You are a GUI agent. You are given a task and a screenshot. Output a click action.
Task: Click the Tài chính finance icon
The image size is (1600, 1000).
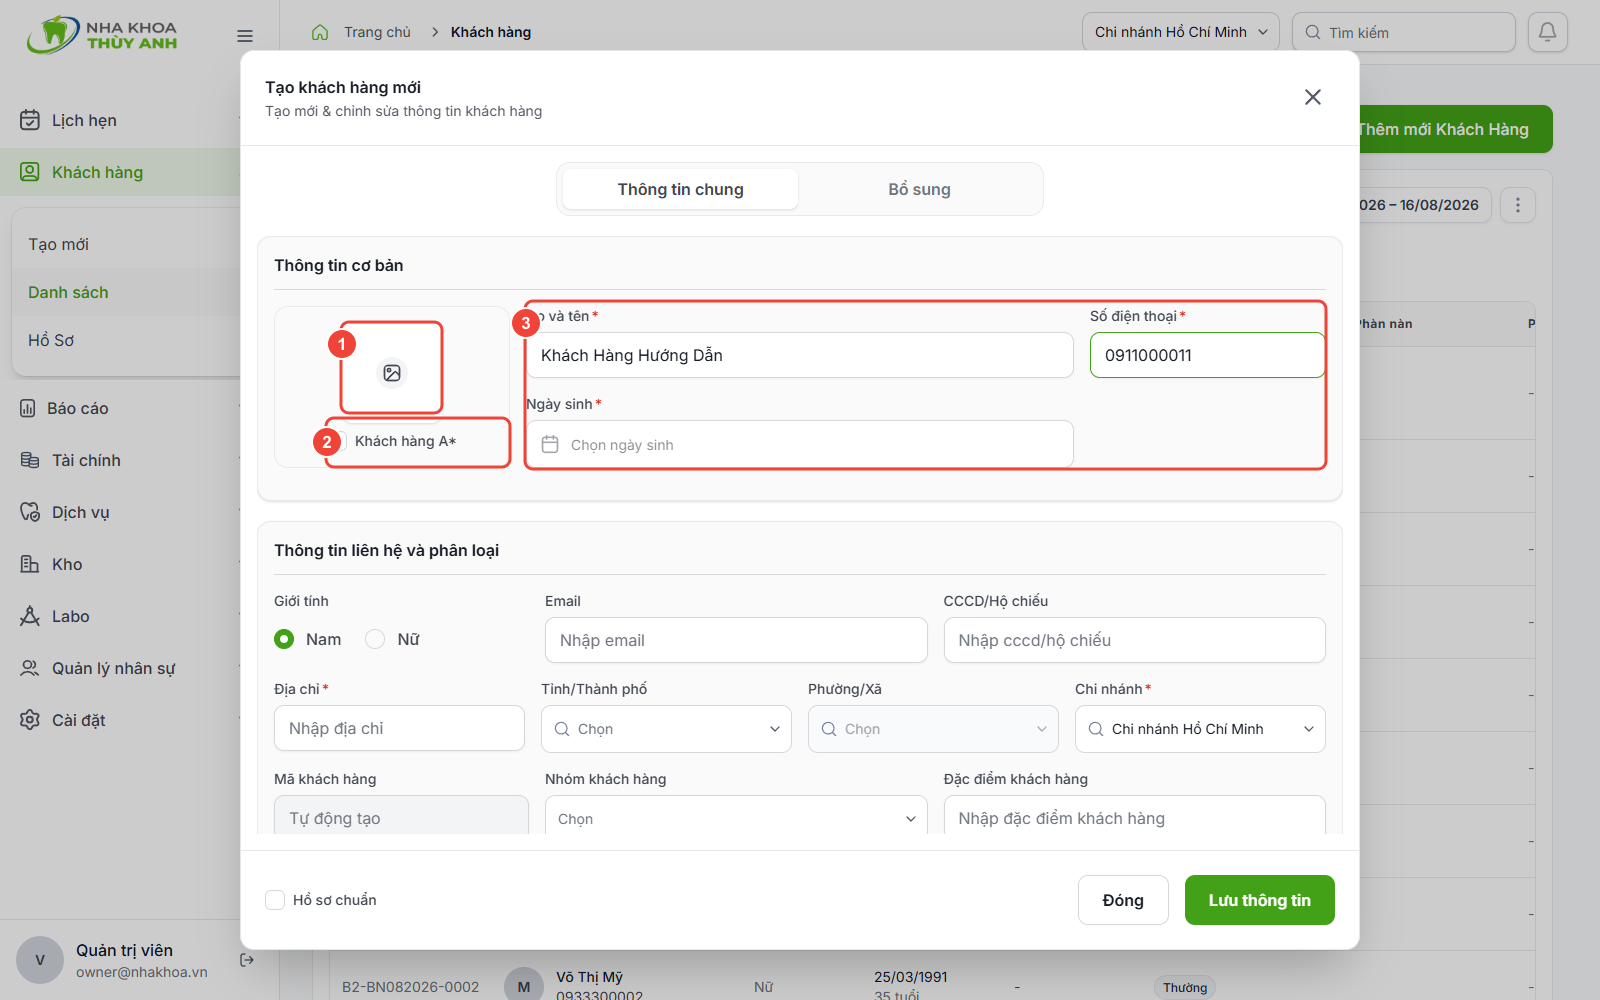pos(30,460)
